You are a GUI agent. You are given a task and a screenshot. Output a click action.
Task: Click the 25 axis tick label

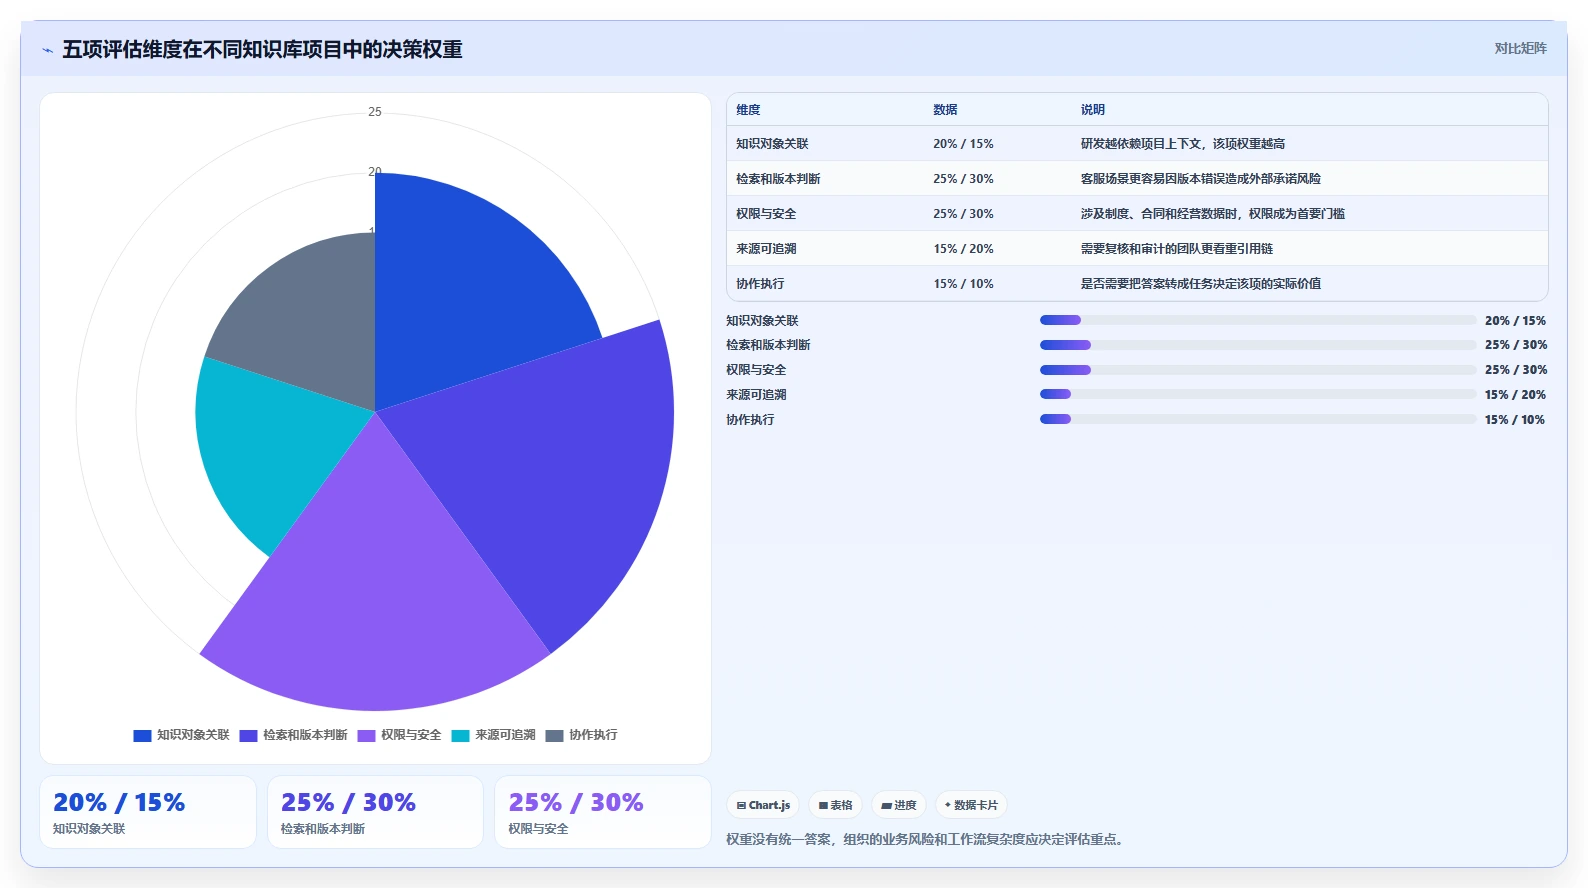coord(375,112)
